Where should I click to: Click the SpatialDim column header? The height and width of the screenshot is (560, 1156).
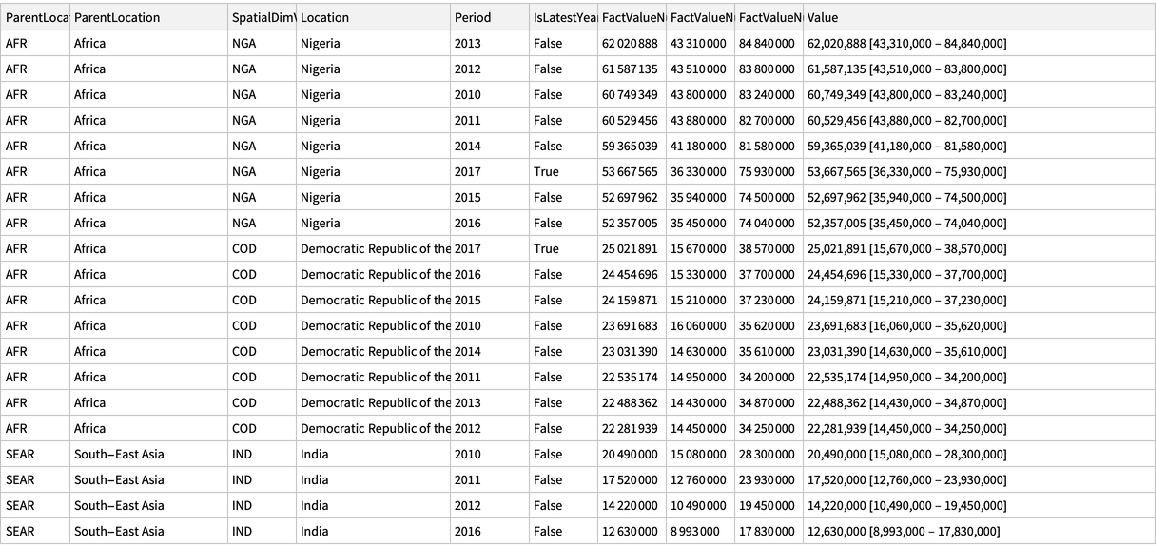point(262,18)
